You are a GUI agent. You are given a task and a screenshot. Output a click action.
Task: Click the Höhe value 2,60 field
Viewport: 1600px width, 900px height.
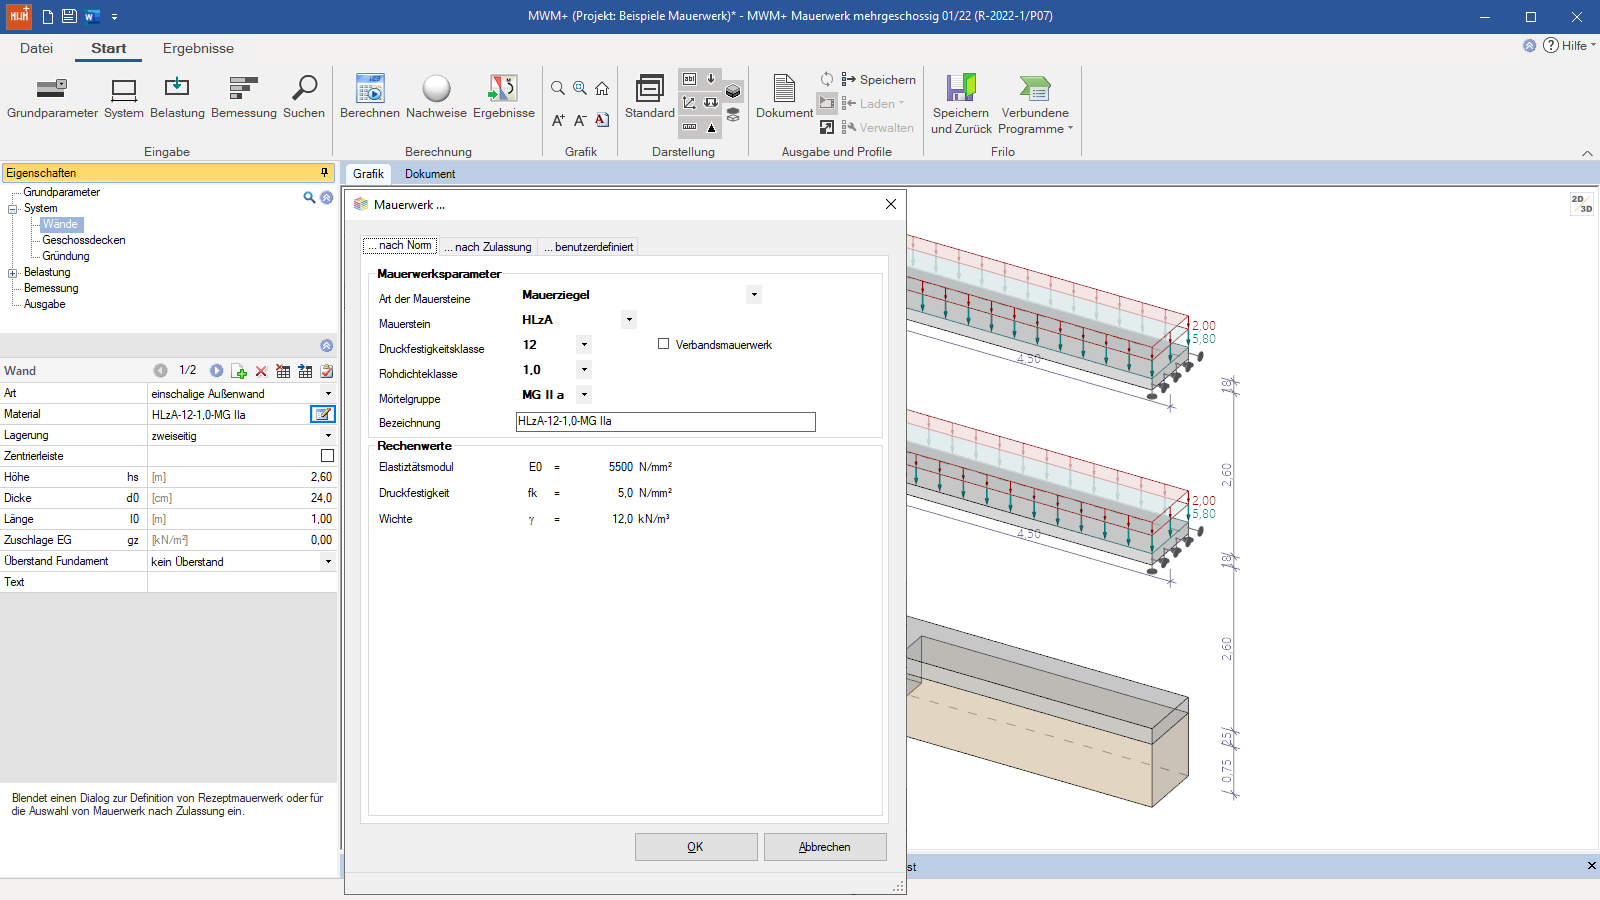243,478
